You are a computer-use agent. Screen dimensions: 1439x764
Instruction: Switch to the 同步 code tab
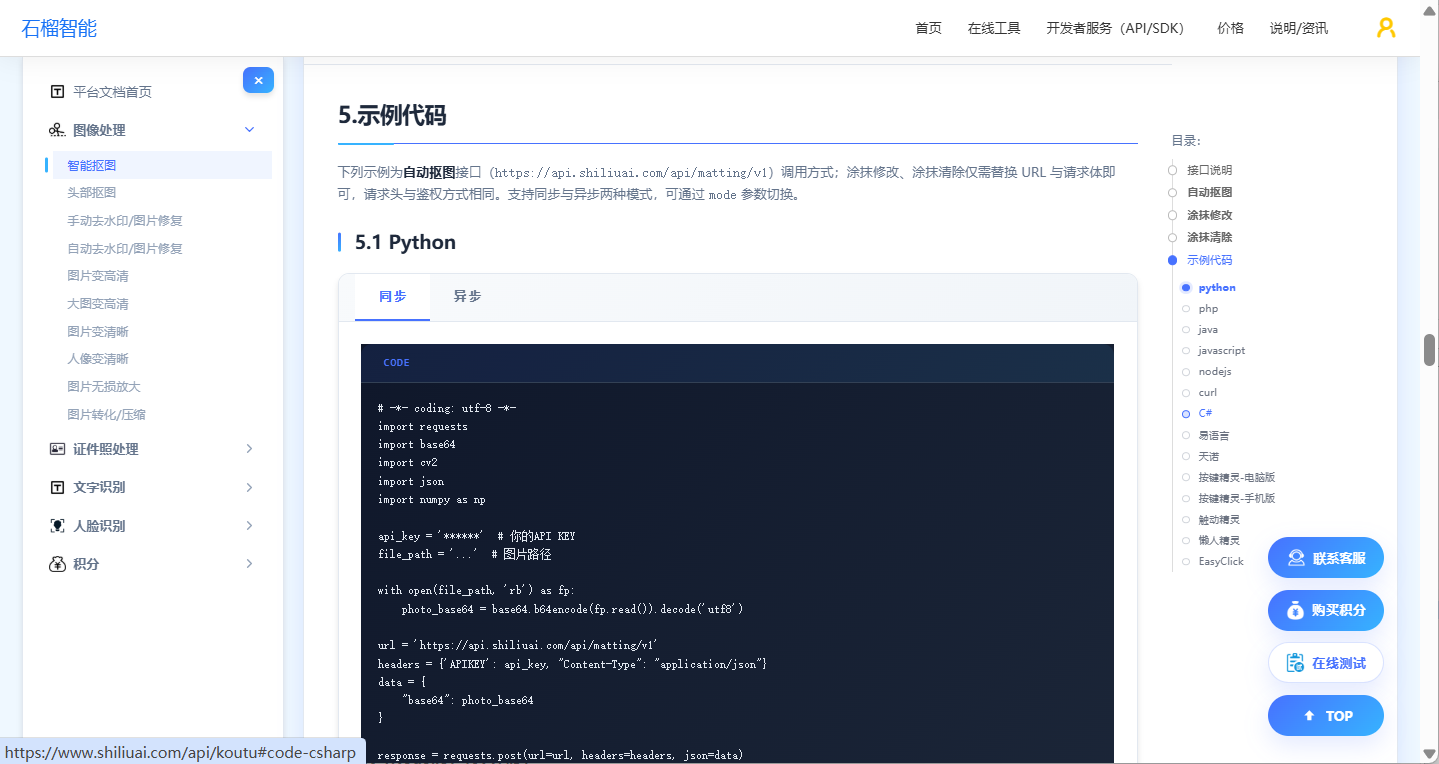pos(392,297)
